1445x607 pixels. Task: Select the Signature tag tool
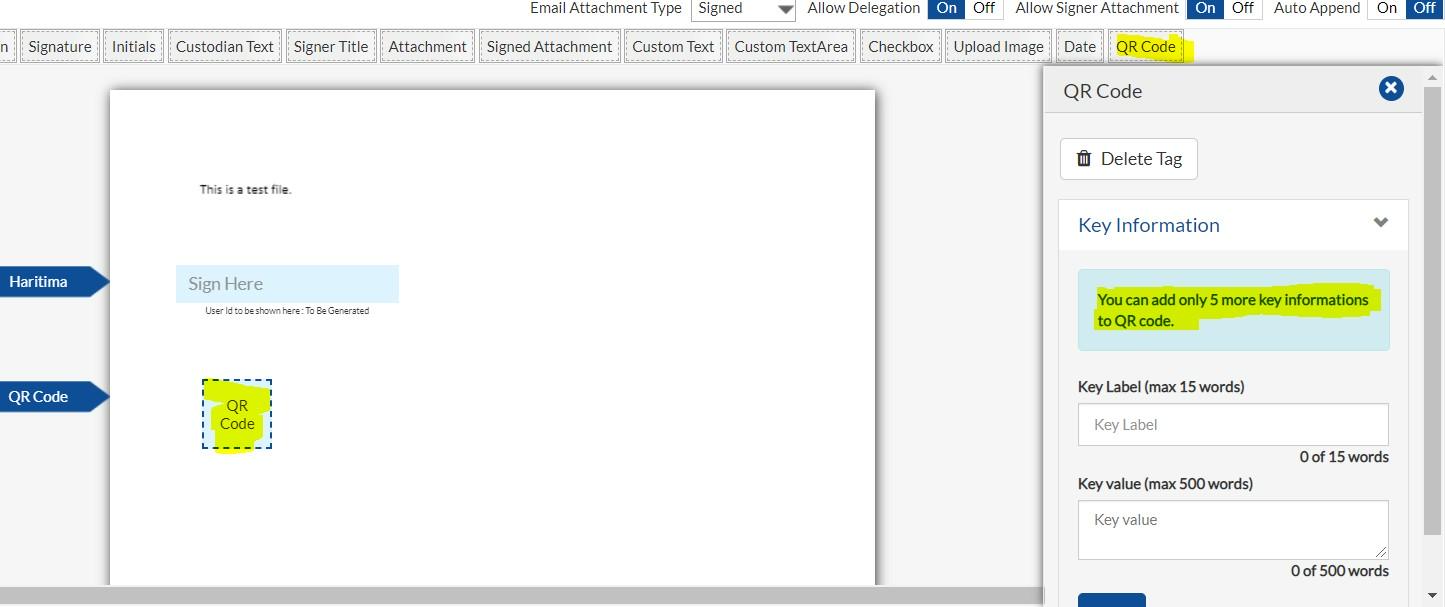coord(60,46)
